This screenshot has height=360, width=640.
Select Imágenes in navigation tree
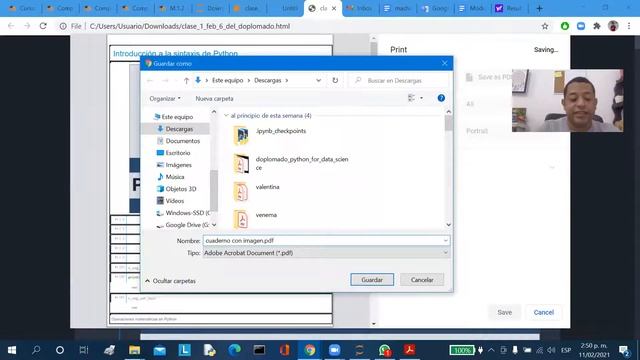178,165
